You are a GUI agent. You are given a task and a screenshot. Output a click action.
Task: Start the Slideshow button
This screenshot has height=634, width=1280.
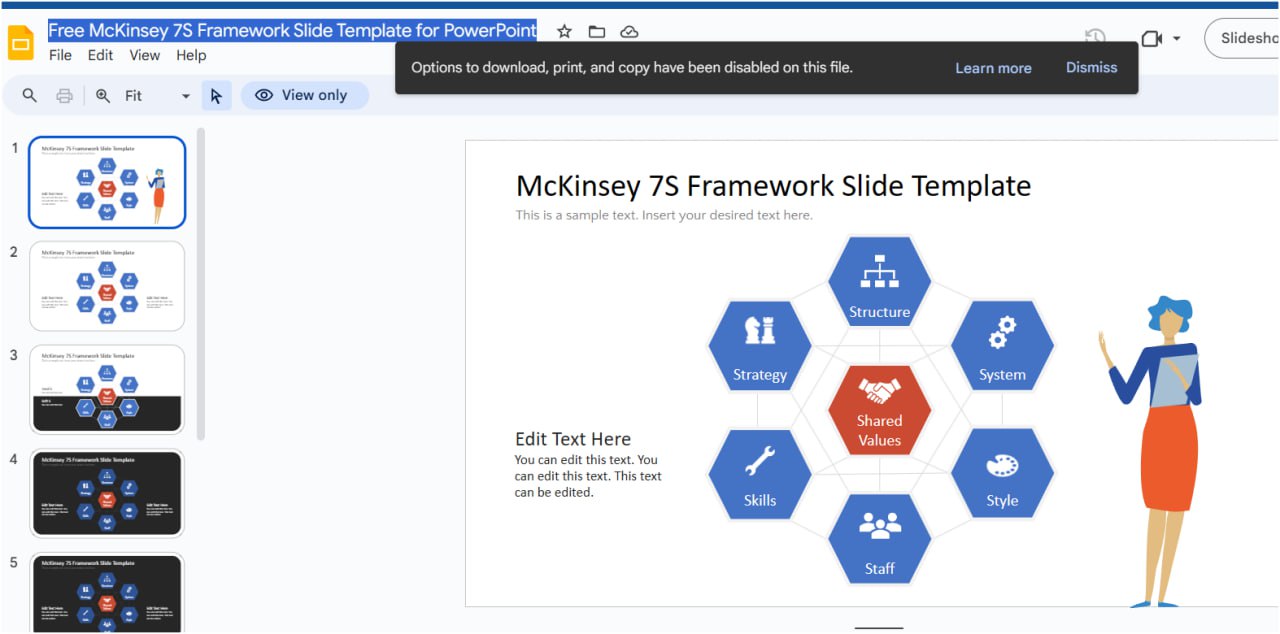pos(1242,38)
